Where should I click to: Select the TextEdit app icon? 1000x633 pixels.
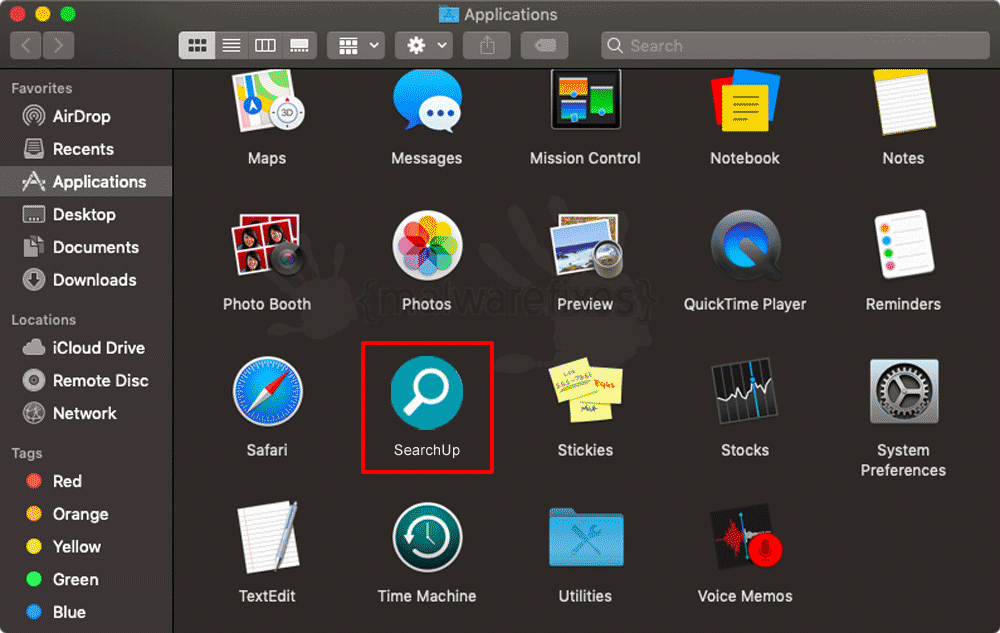(268, 537)
